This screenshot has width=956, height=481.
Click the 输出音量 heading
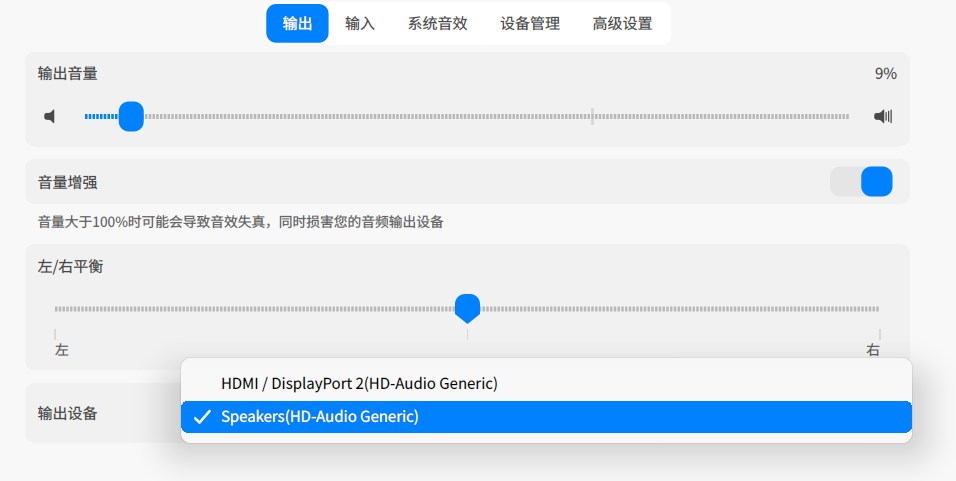click(x=68, y=73)
